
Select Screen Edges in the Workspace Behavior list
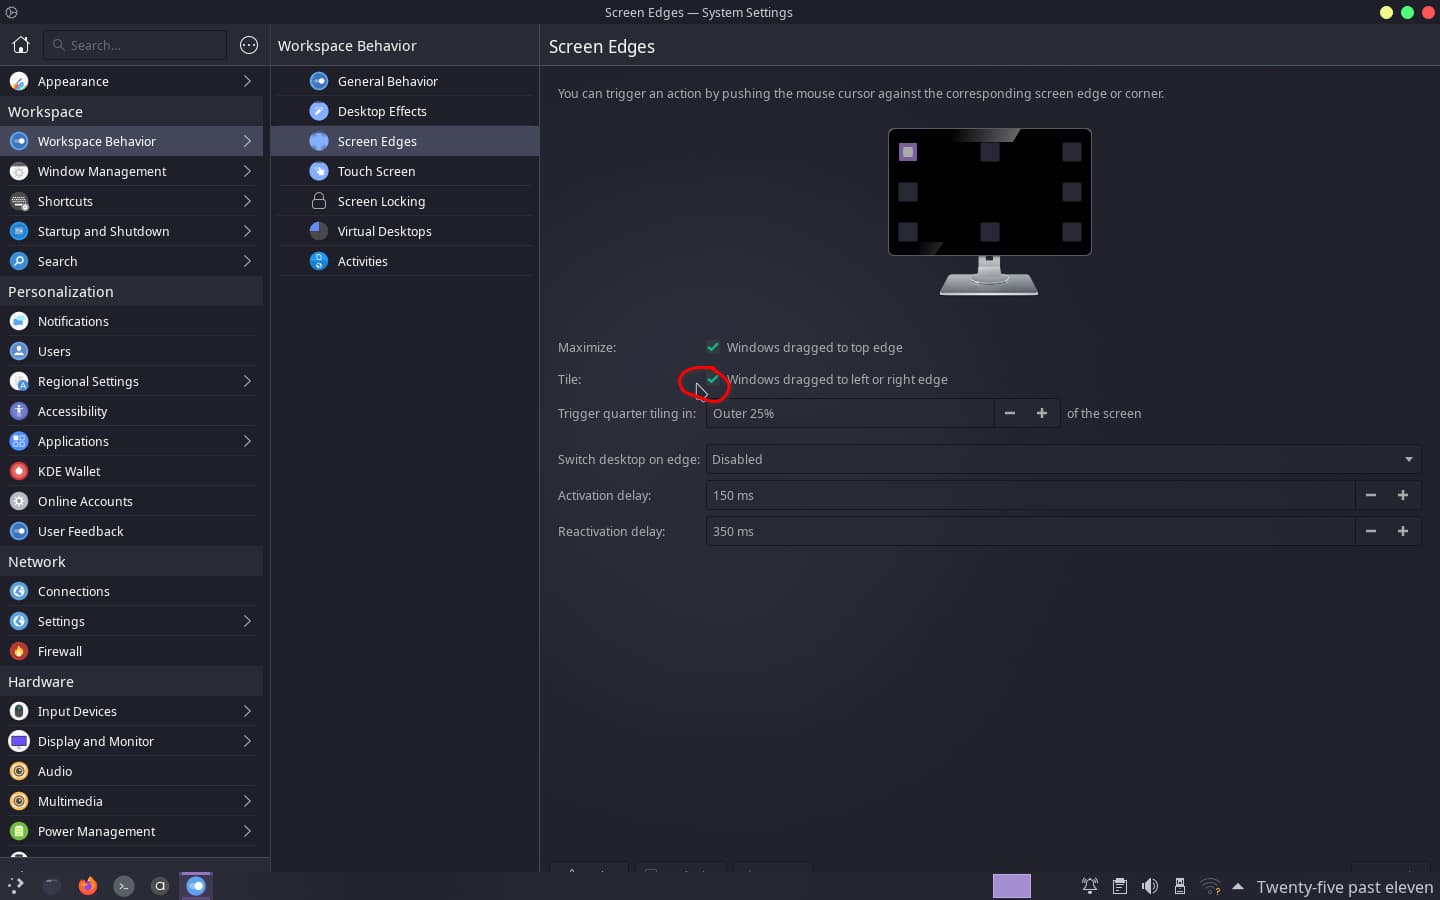[405, 141]
